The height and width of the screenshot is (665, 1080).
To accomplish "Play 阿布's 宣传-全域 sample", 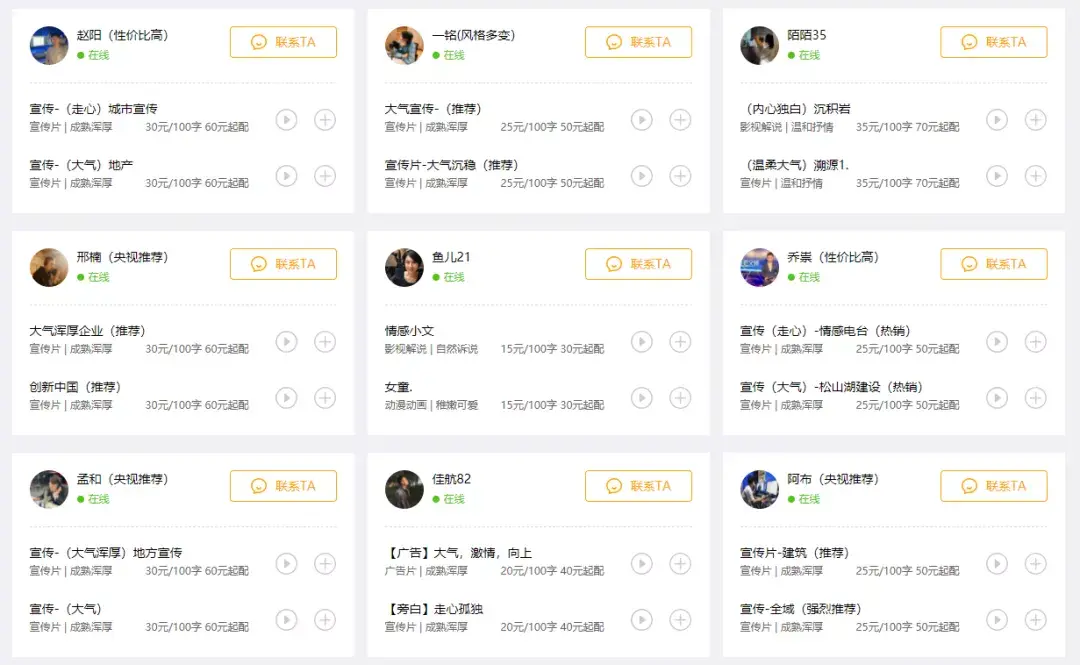I will [x=996, y=619].
